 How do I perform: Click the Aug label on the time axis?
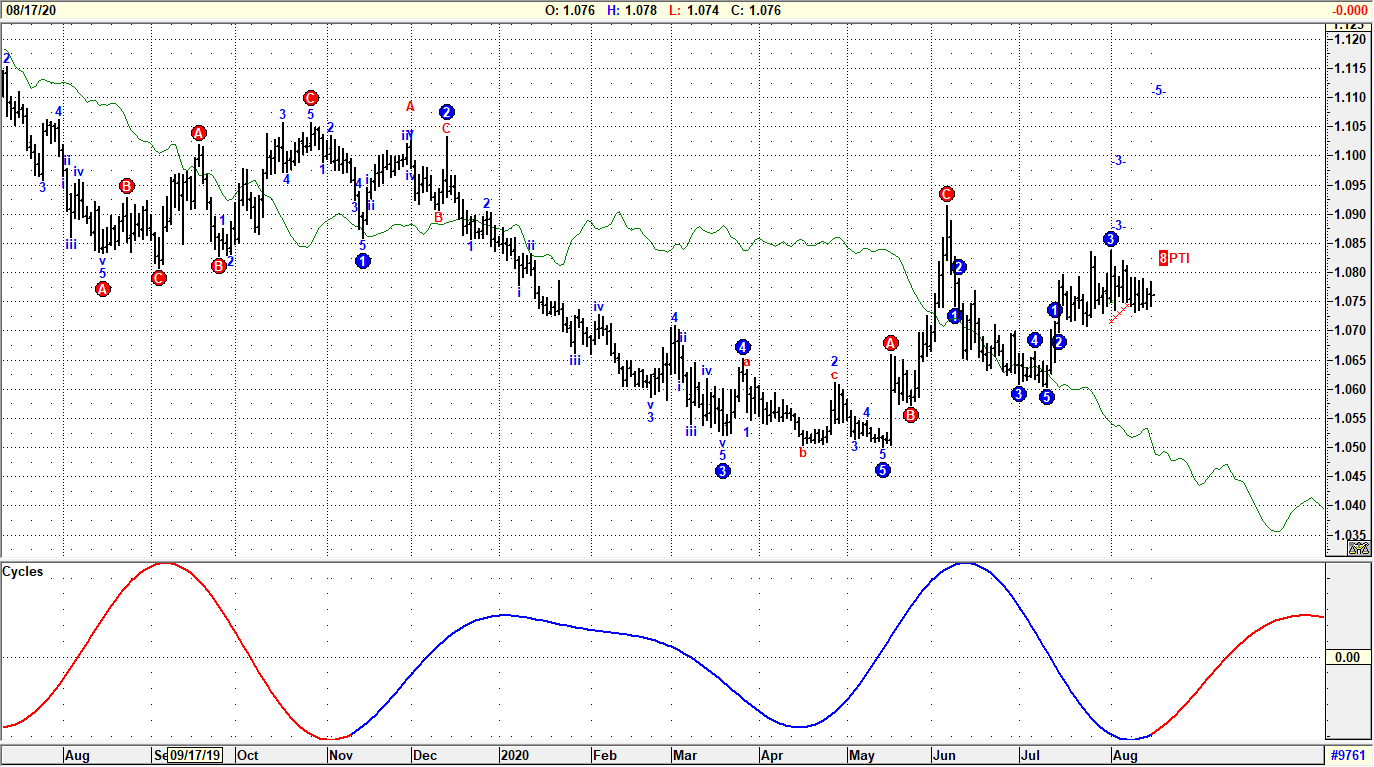[x=78, y=757]
